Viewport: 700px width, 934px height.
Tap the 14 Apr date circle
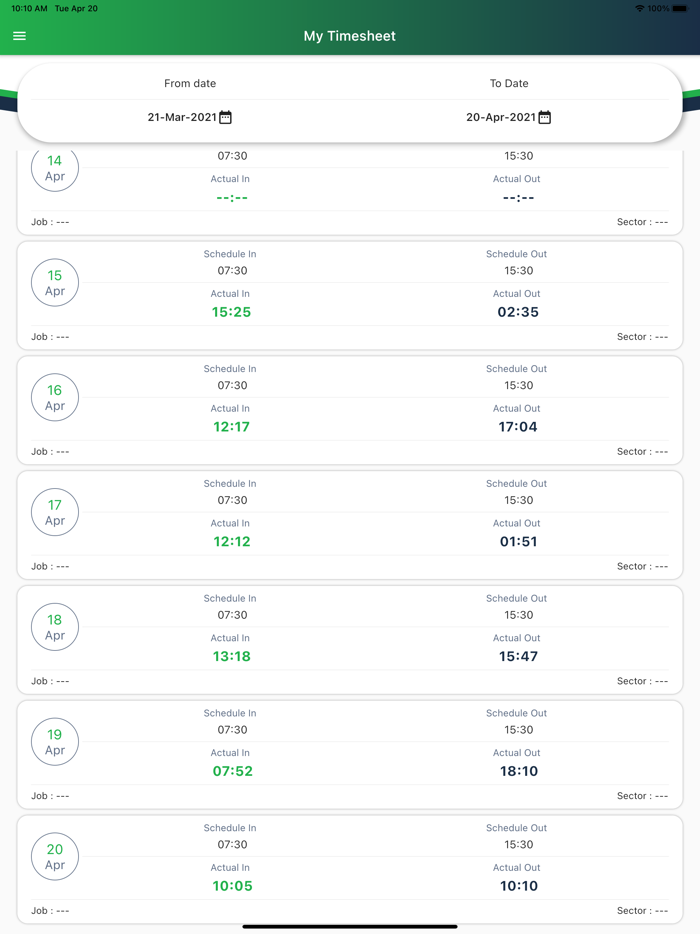(55, 168)
